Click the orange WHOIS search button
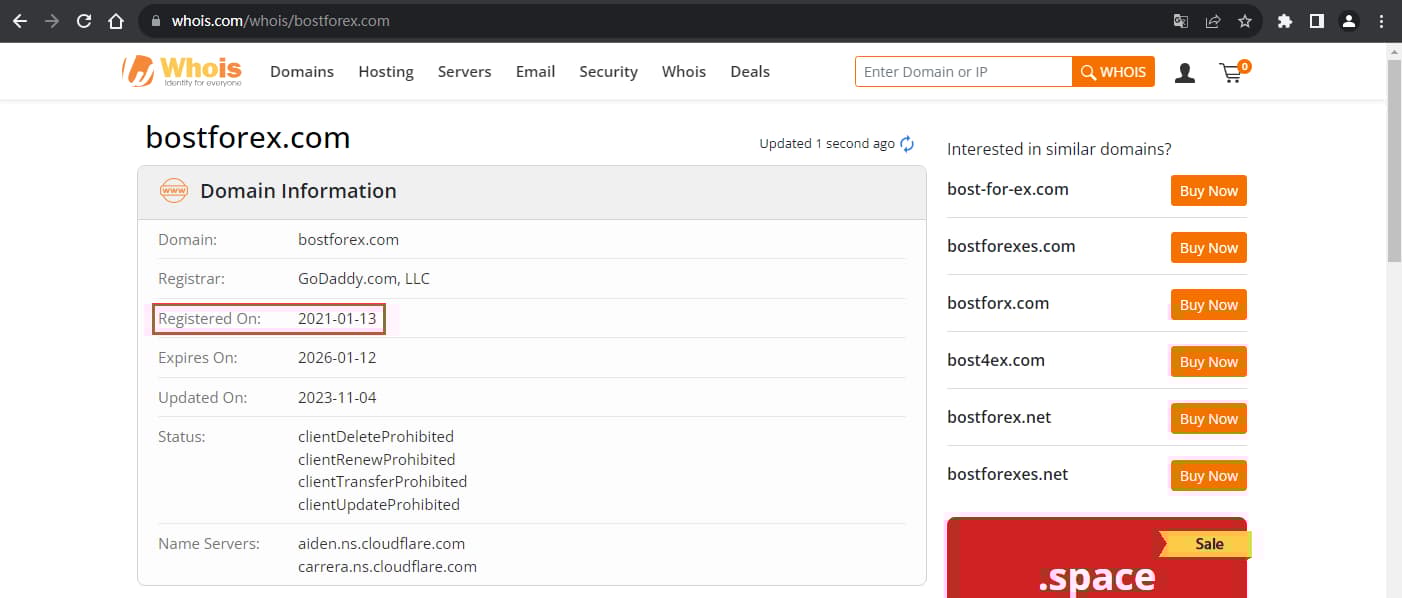Image resolution: width=1402 pixels, height=598 pixels. pyautogui.click(x=1114, y=72)
